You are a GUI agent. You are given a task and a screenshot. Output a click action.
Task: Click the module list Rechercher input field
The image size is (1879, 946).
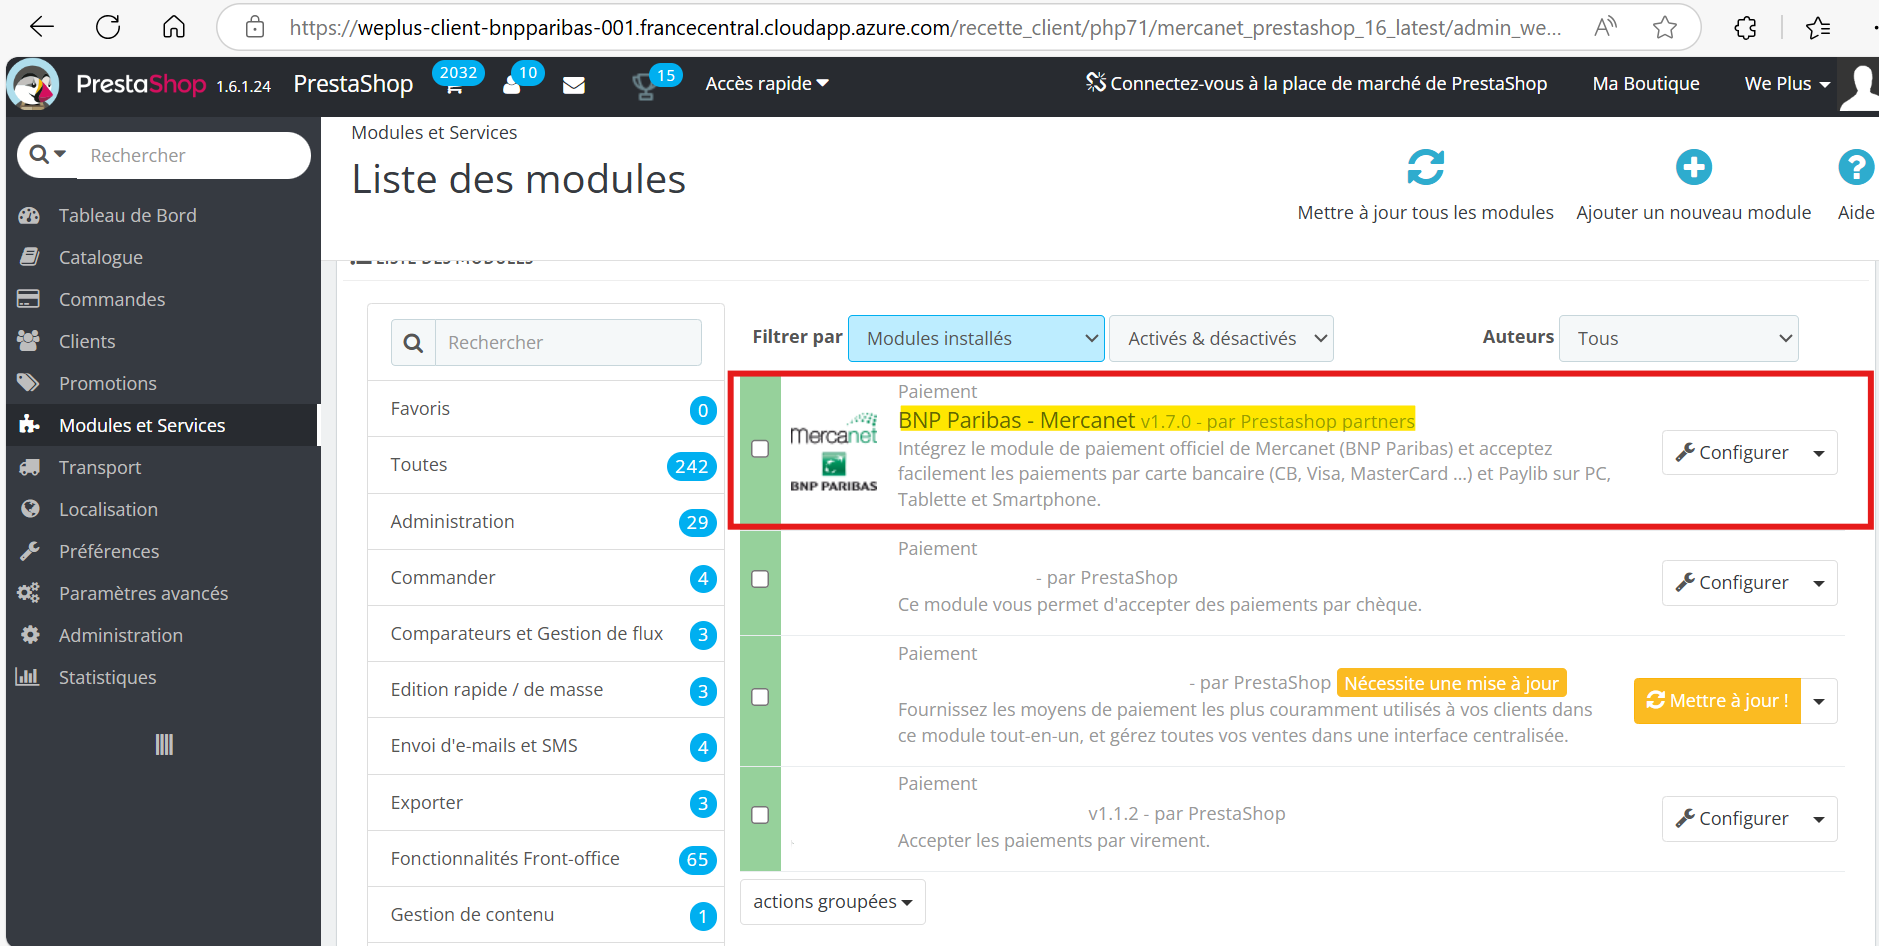pos(568,343)
